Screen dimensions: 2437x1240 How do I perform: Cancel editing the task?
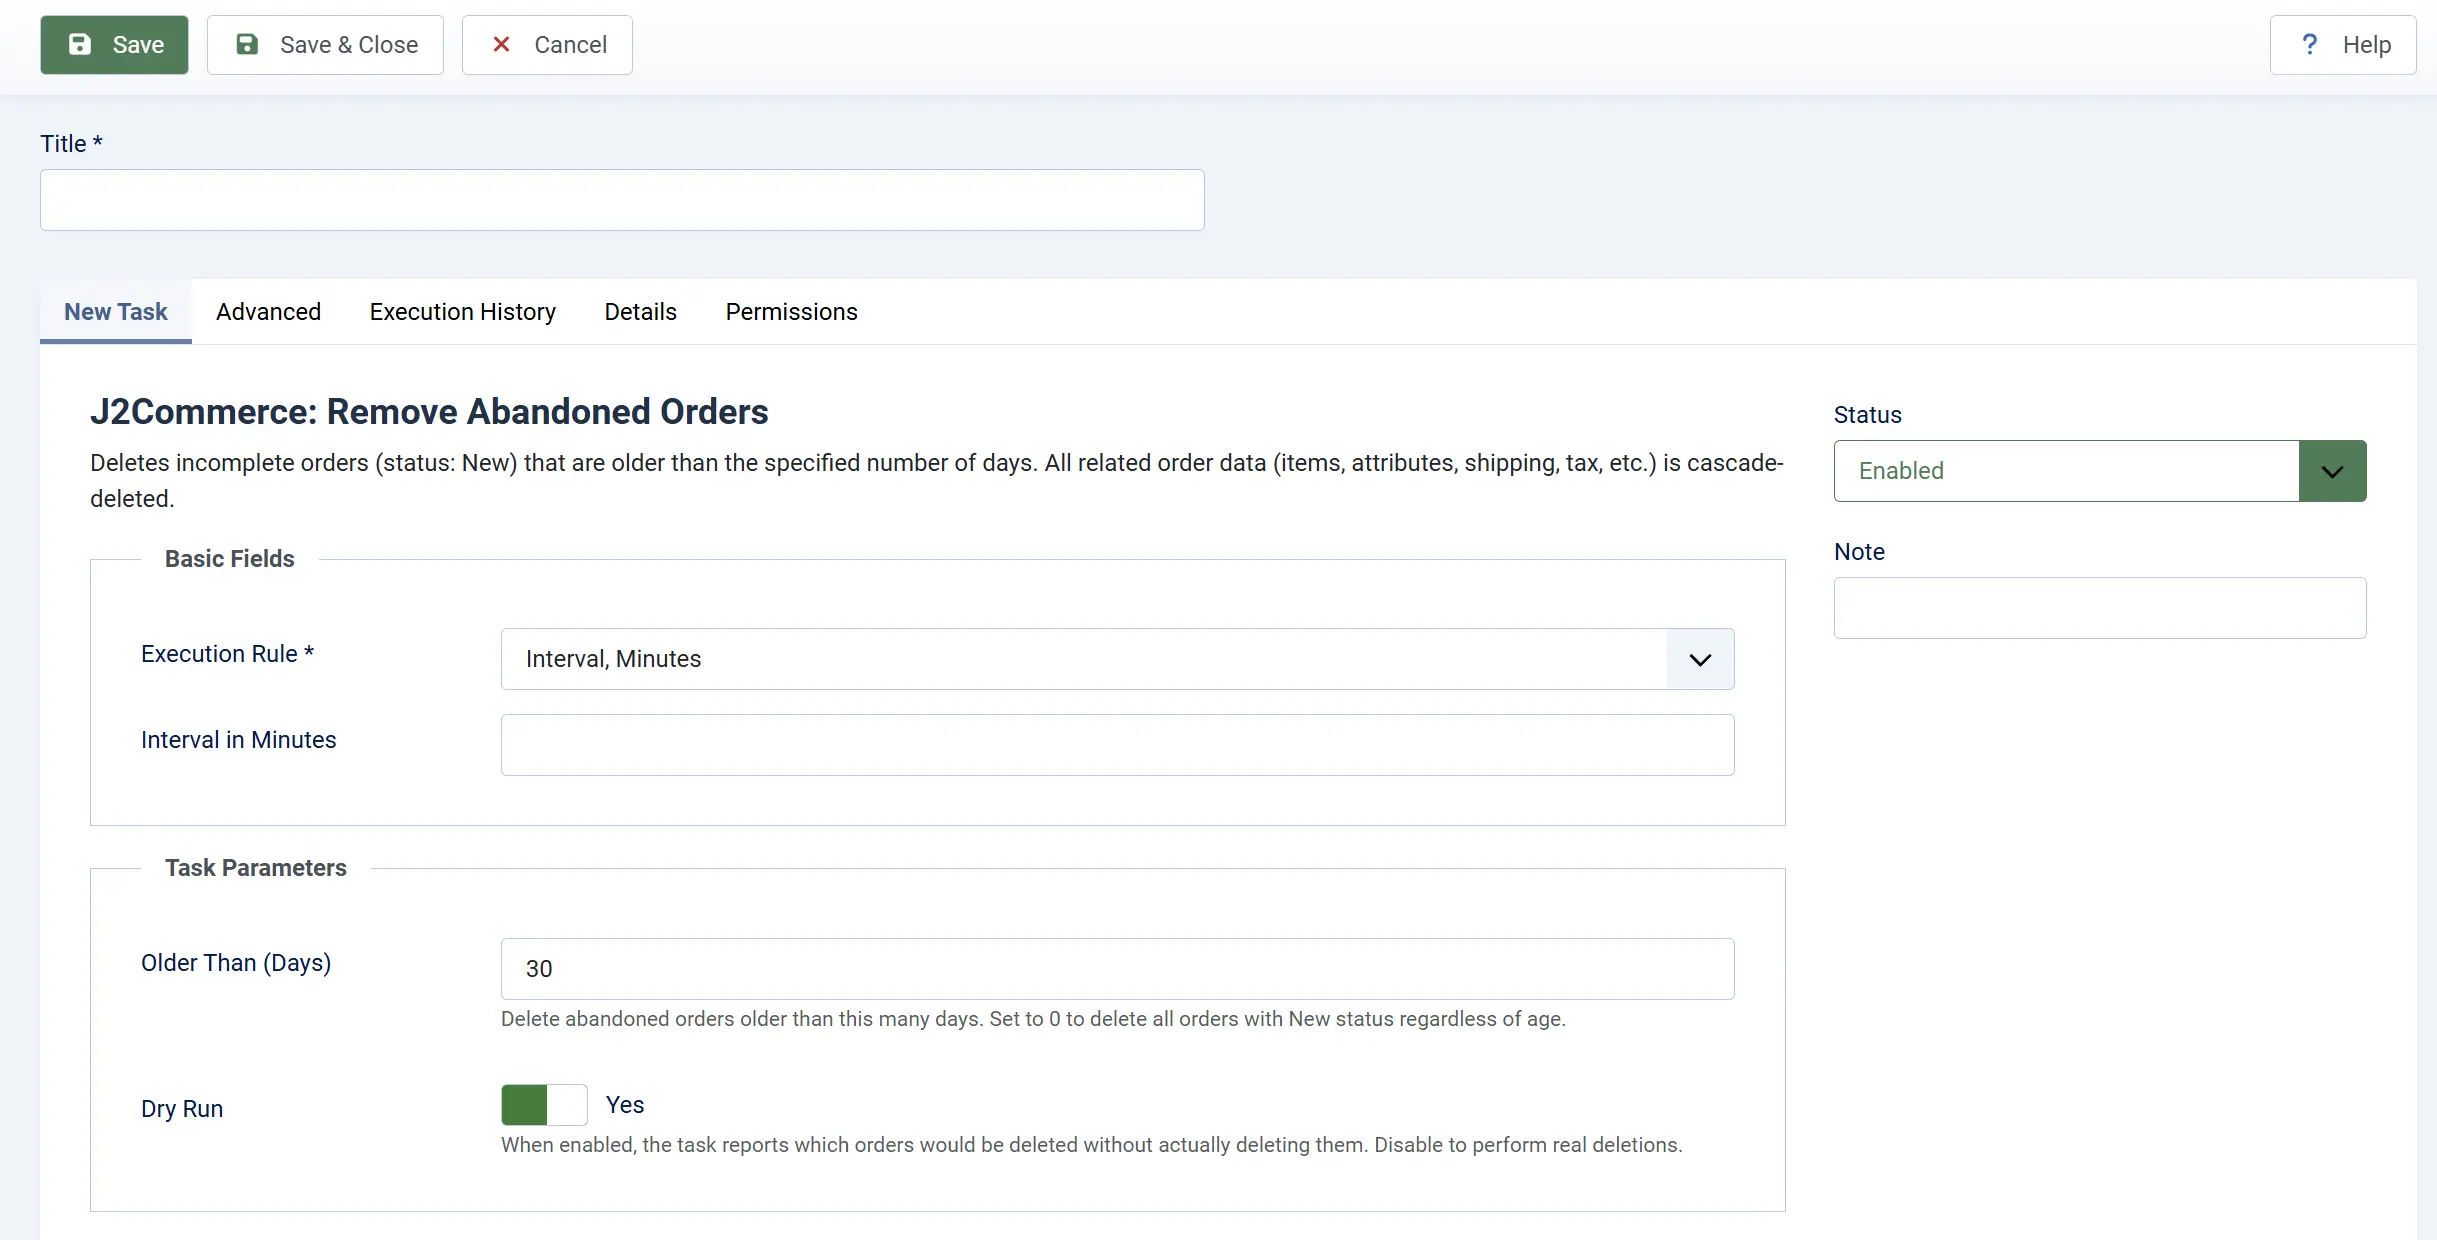(x=547, y=45)
